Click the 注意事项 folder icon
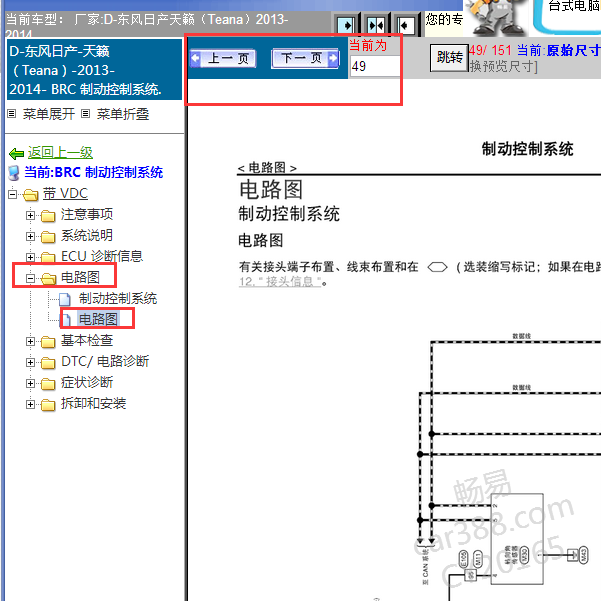 pos(48,216)
